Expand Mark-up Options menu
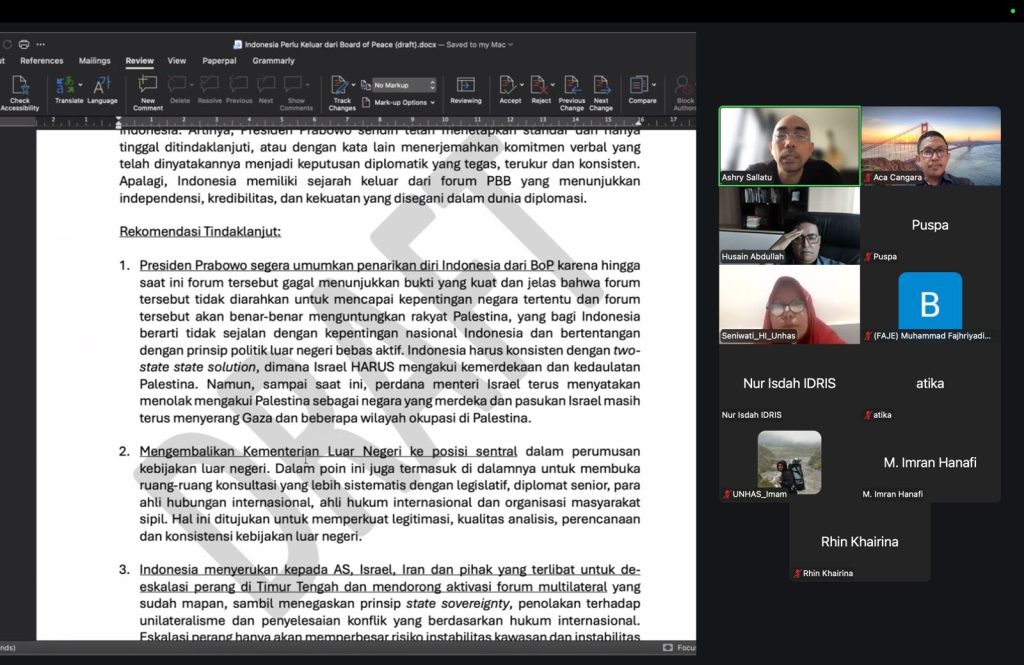Viewport: 1024px width, 665px height. [405, 102]
